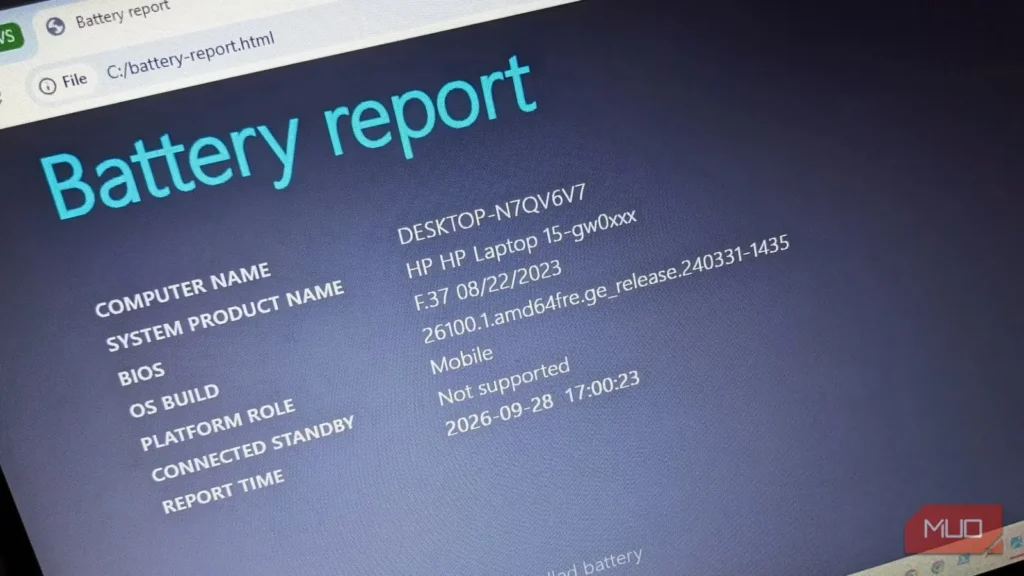Click the Mobile platform role value
1024x576 pixels.
tap(462, 360)
